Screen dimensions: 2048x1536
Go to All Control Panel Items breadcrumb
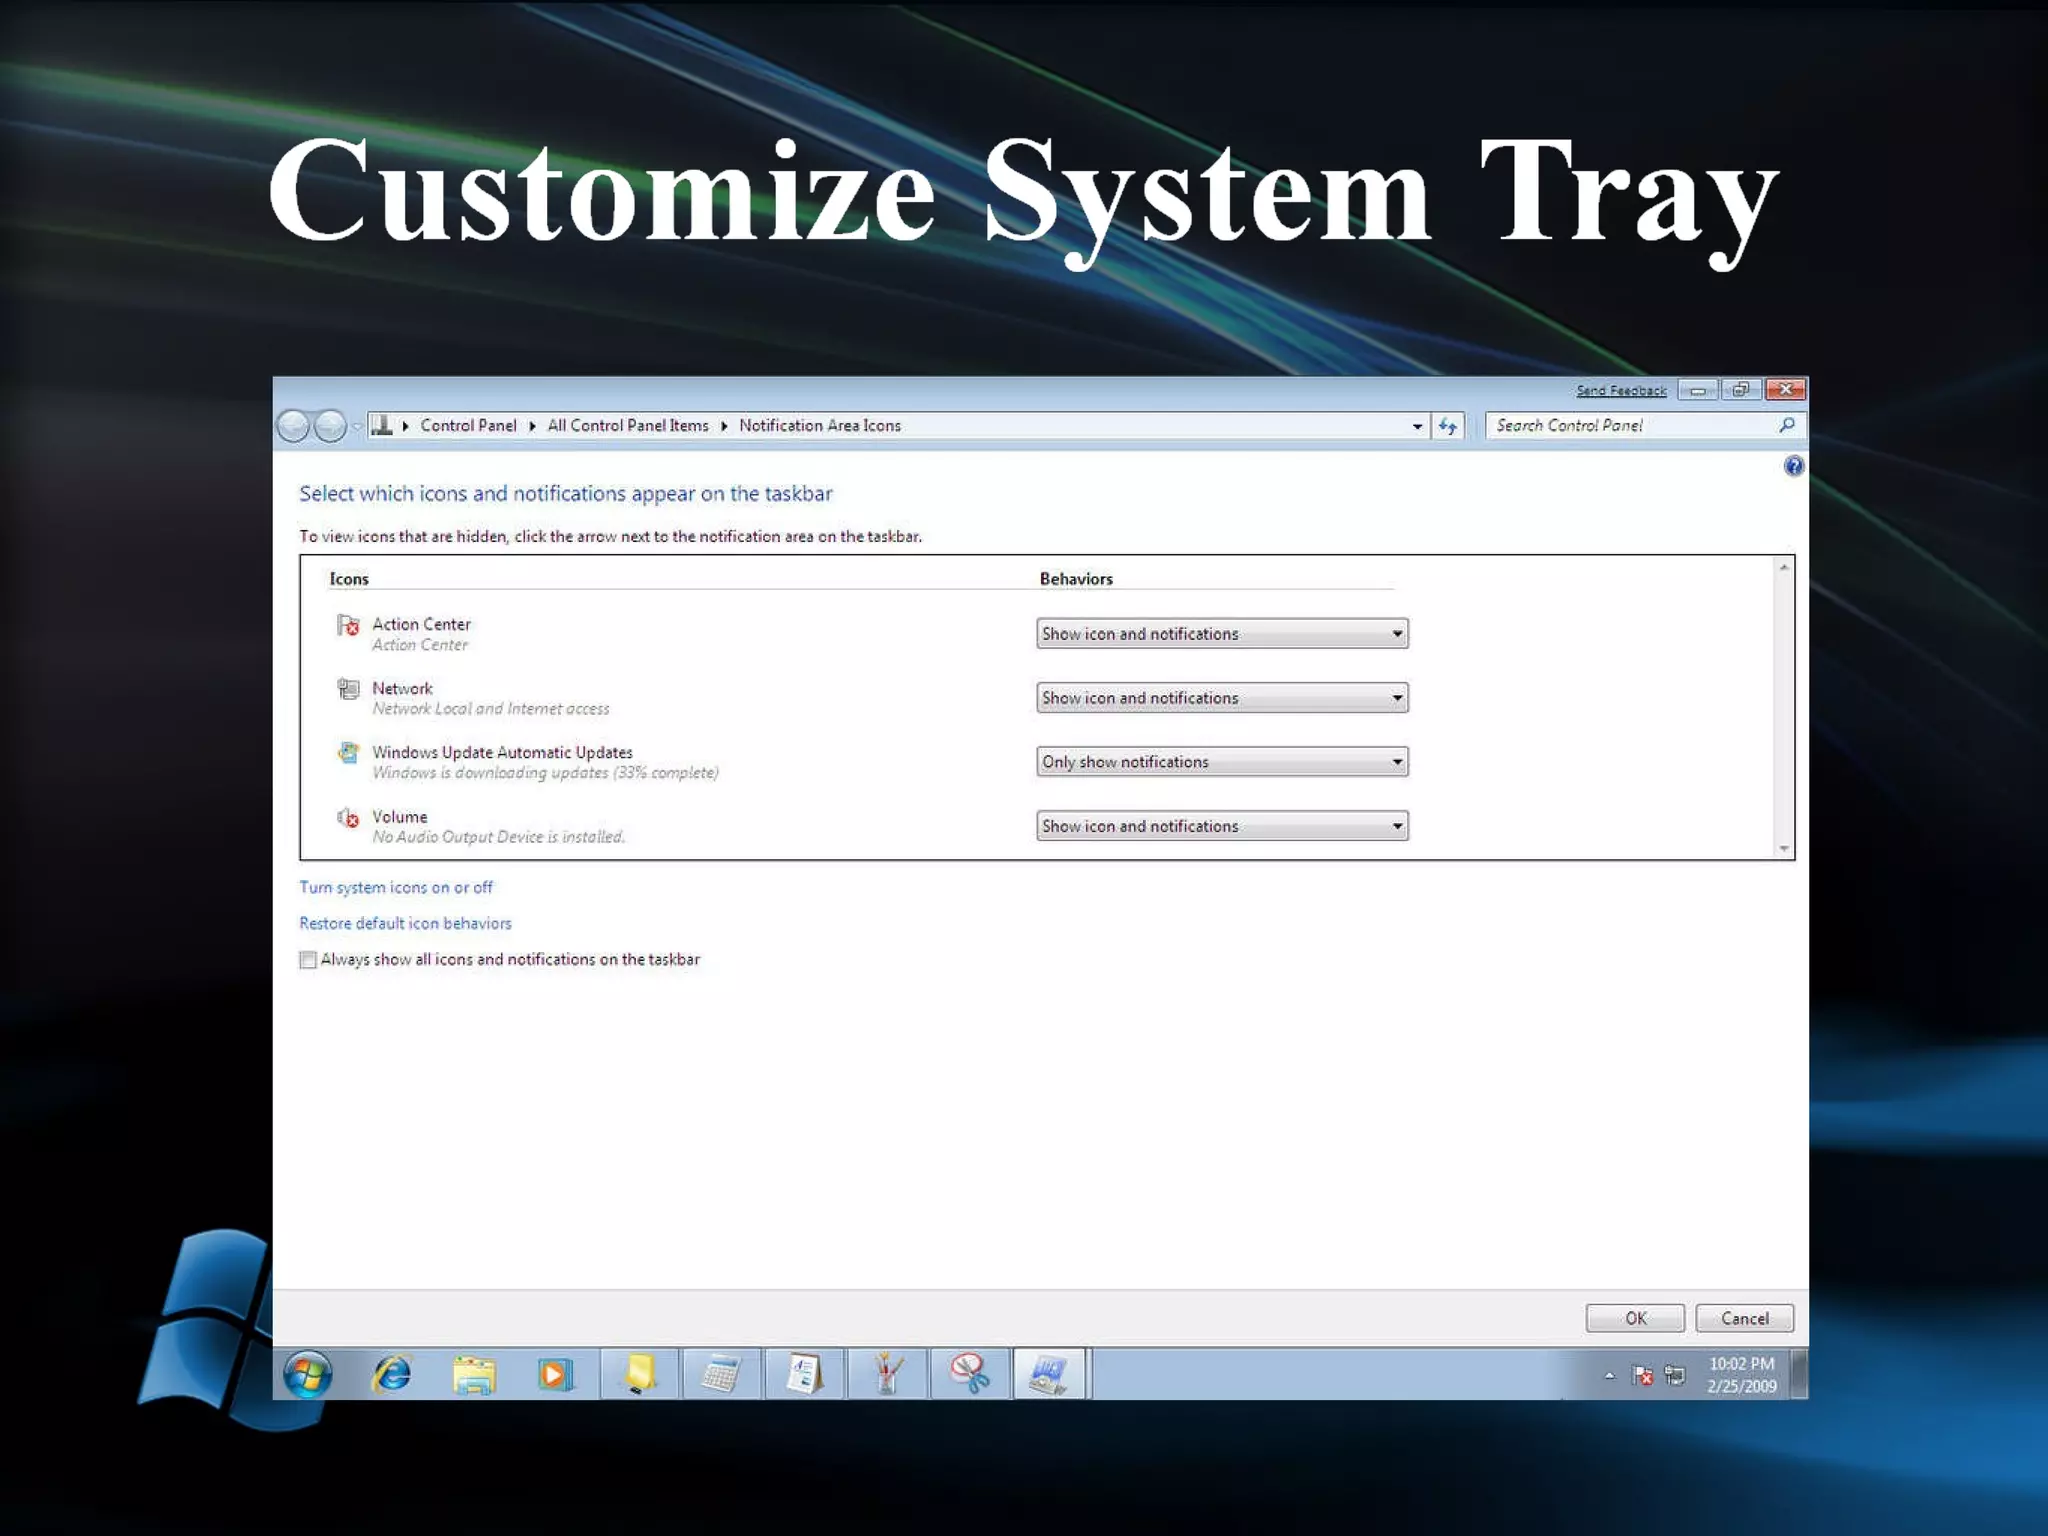(x=627, y=426)
